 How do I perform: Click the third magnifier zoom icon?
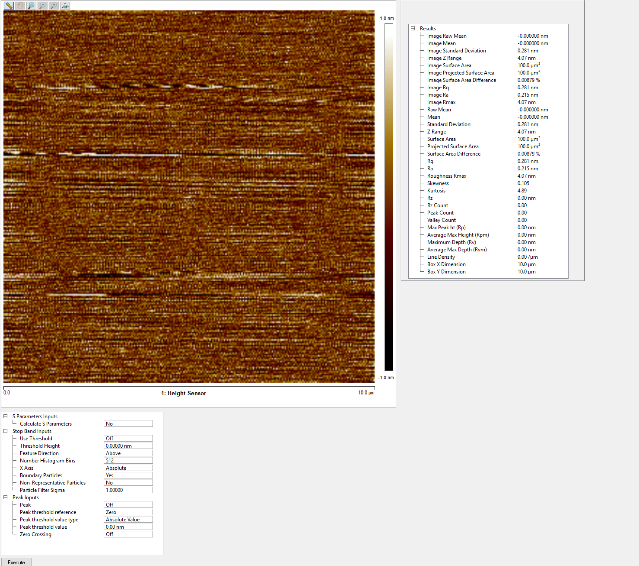[53, 6]
